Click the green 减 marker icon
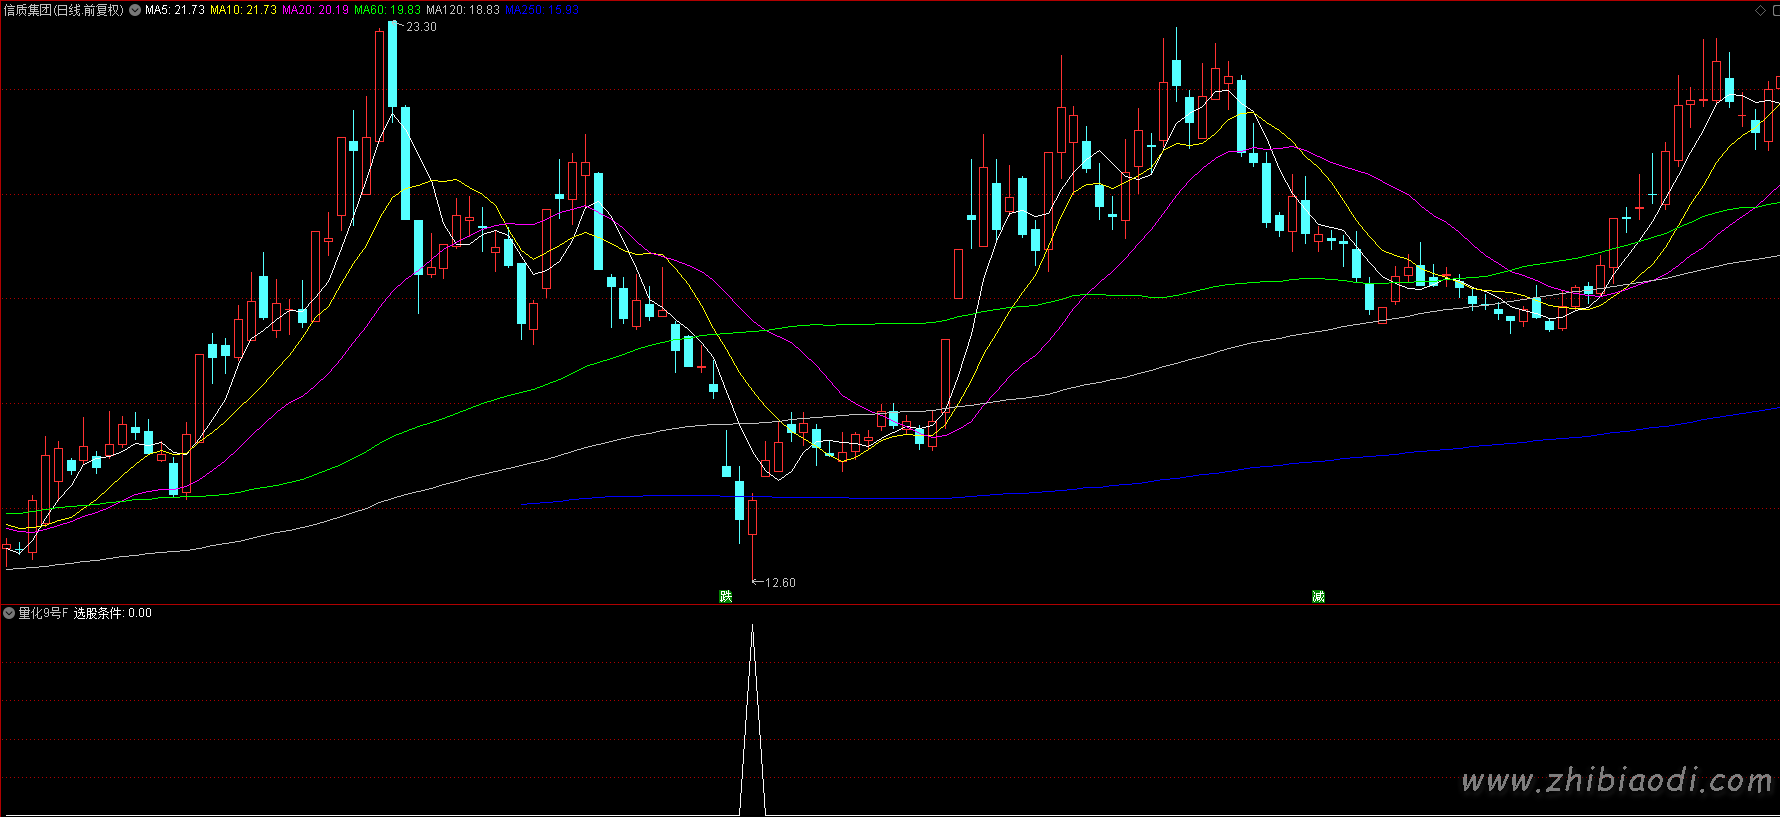The image size is (1780, 817). point(1318,596)
